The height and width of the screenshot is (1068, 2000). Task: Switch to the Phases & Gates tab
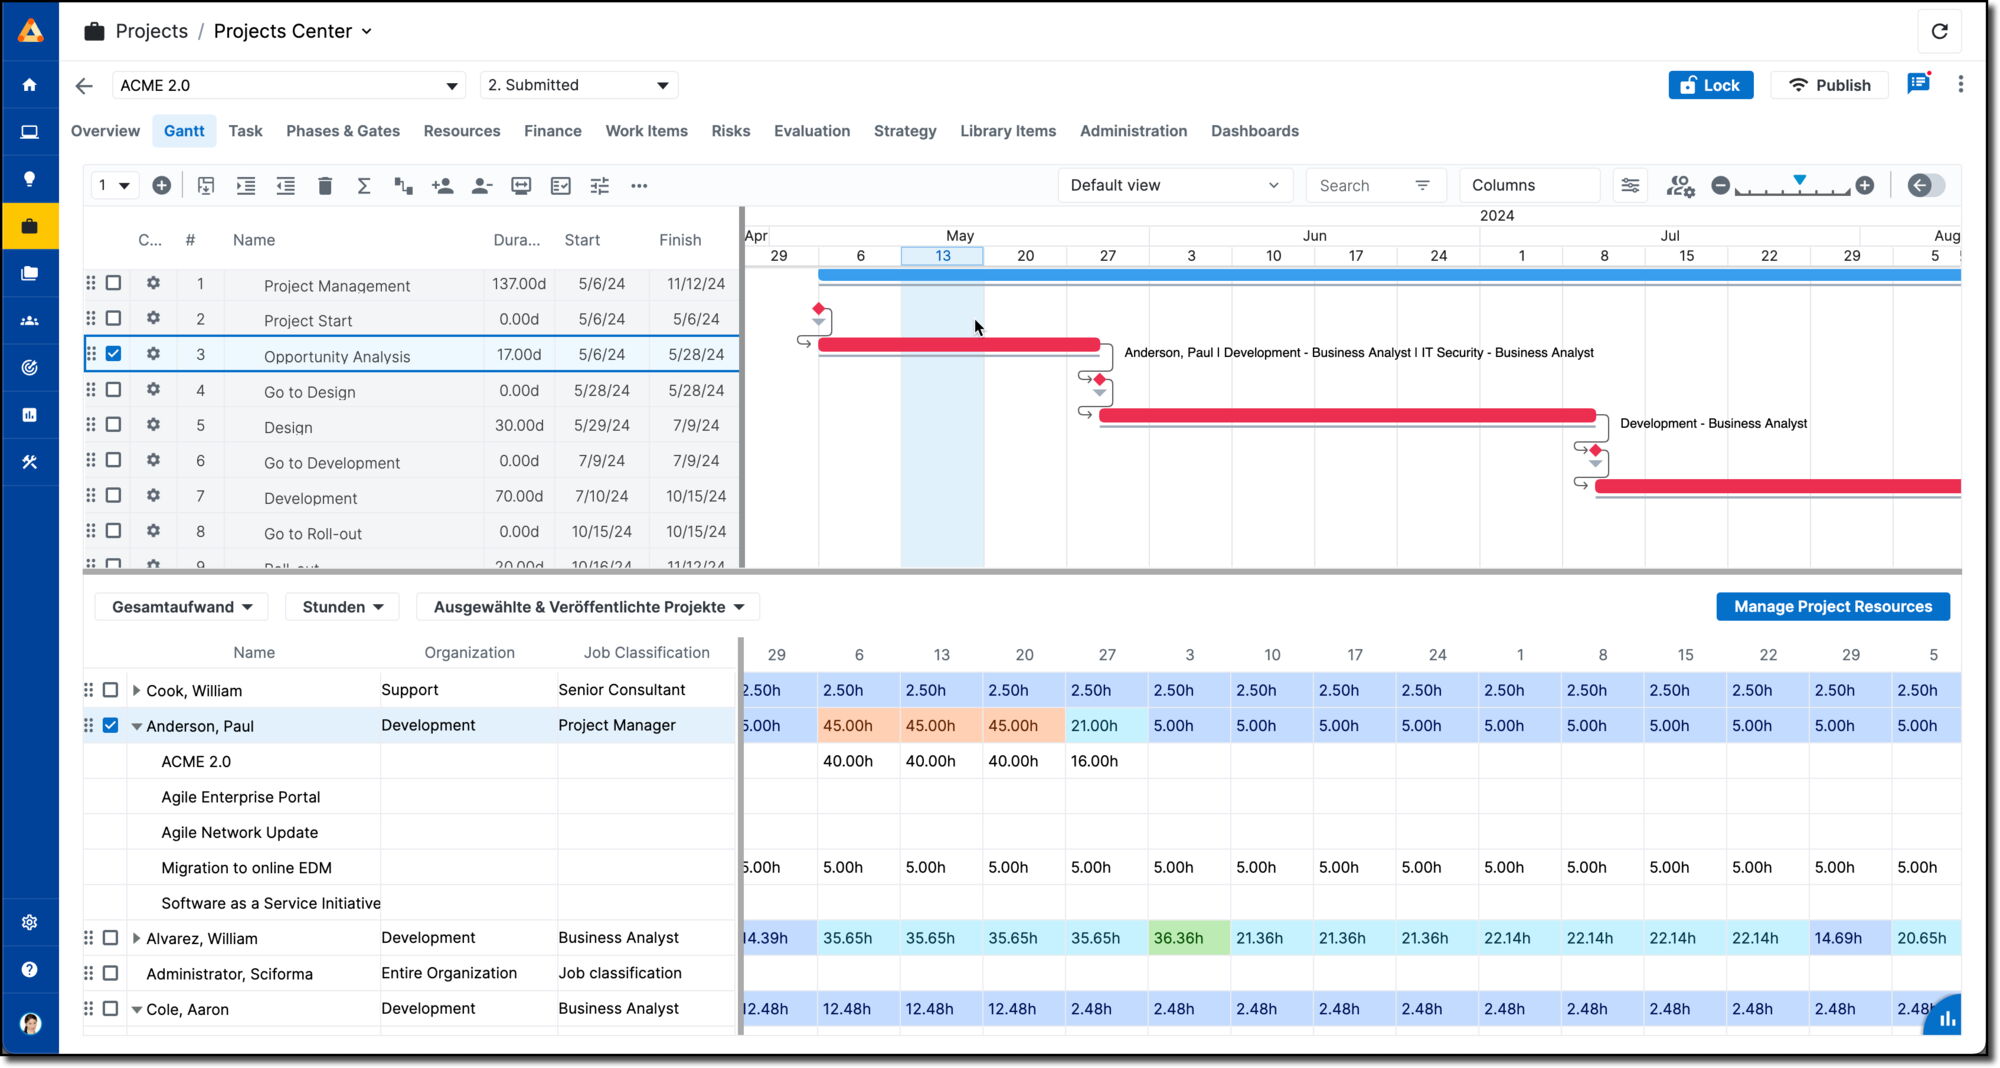pyautogui.click(x=342, y=131)
